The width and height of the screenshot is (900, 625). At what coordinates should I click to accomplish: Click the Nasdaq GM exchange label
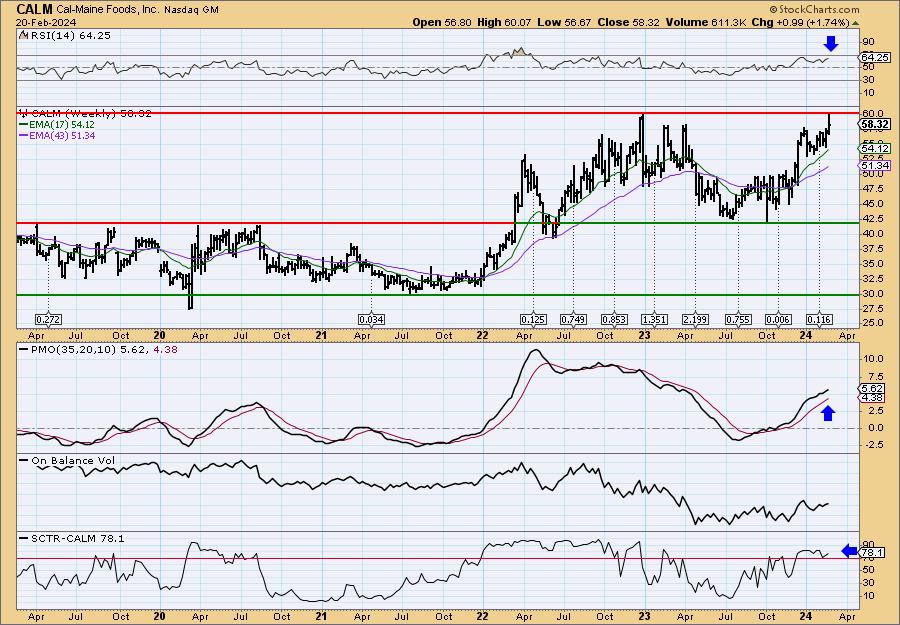point(191,10)
